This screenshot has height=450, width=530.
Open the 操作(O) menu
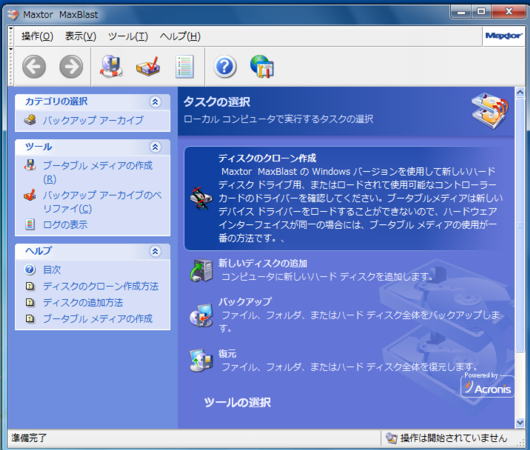[x=37, y=36]
